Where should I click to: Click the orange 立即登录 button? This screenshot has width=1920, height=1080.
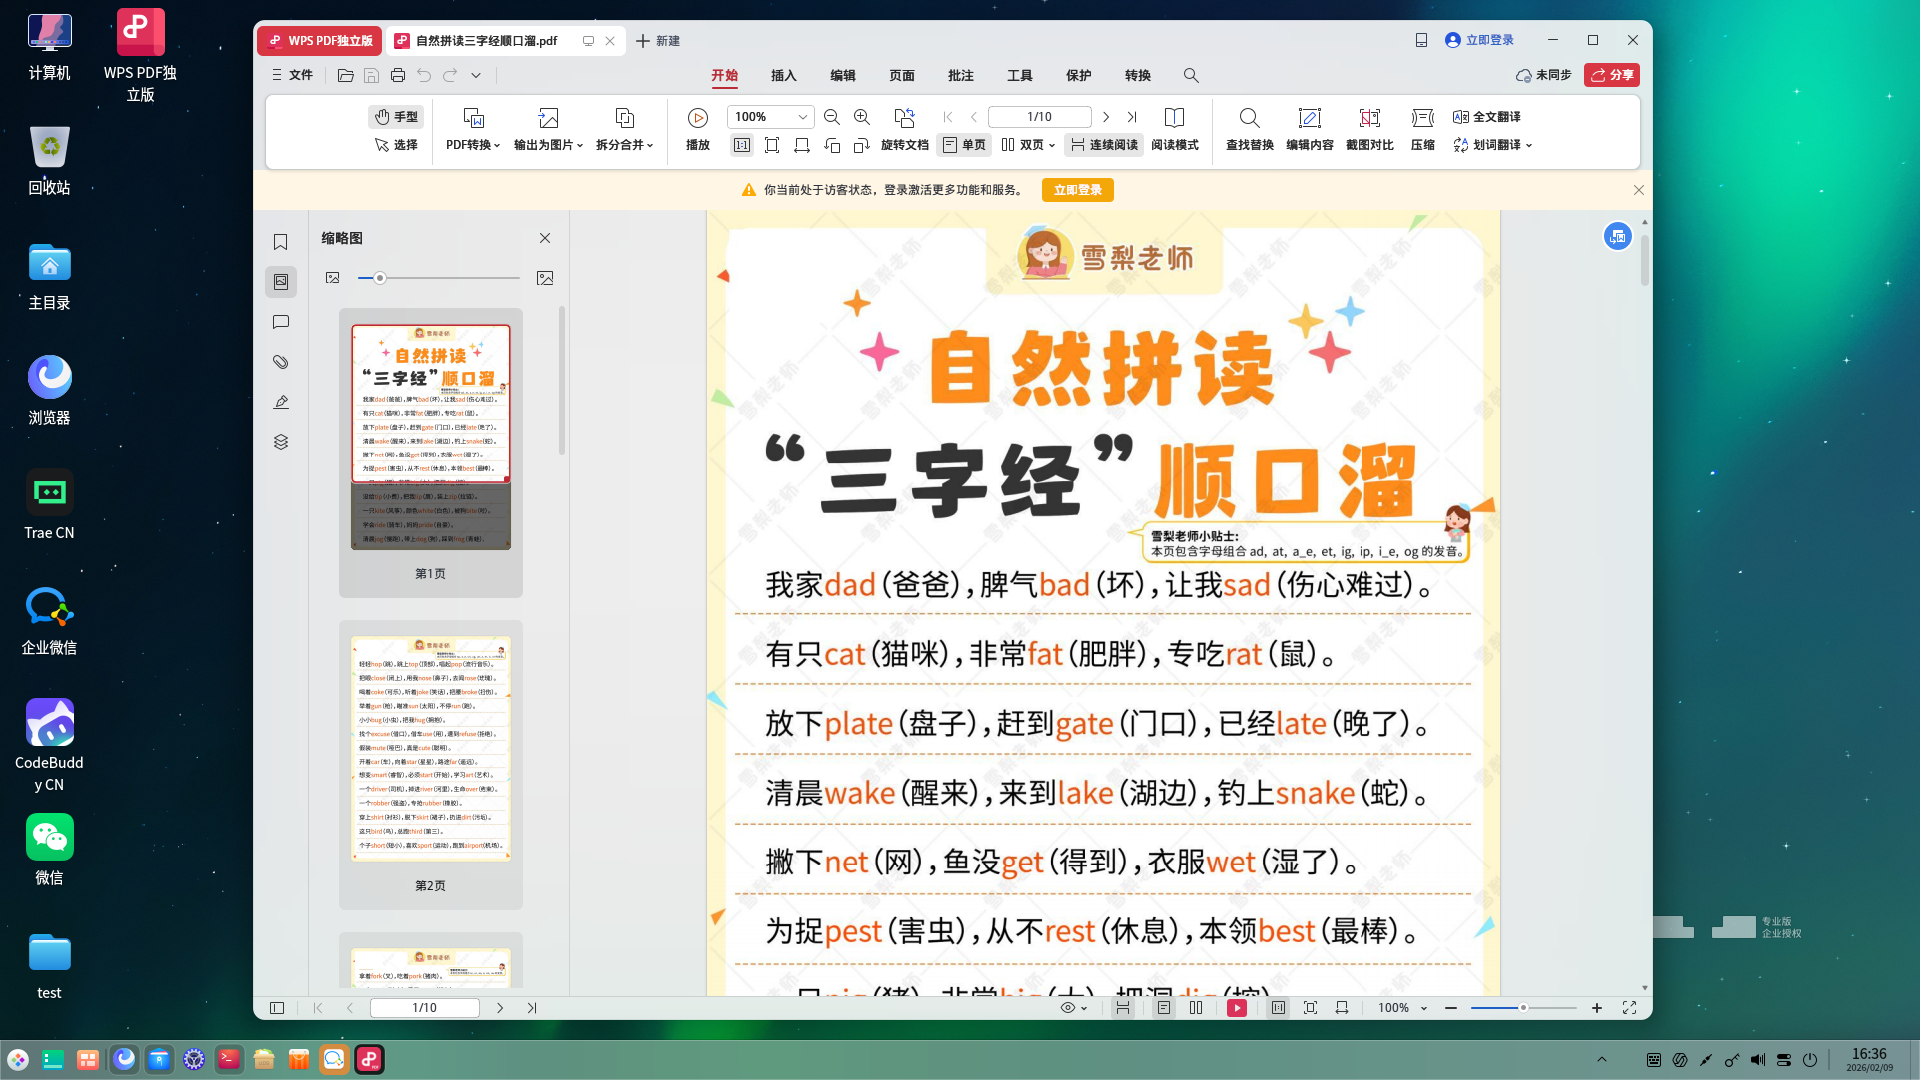(x=1077, y=190)
